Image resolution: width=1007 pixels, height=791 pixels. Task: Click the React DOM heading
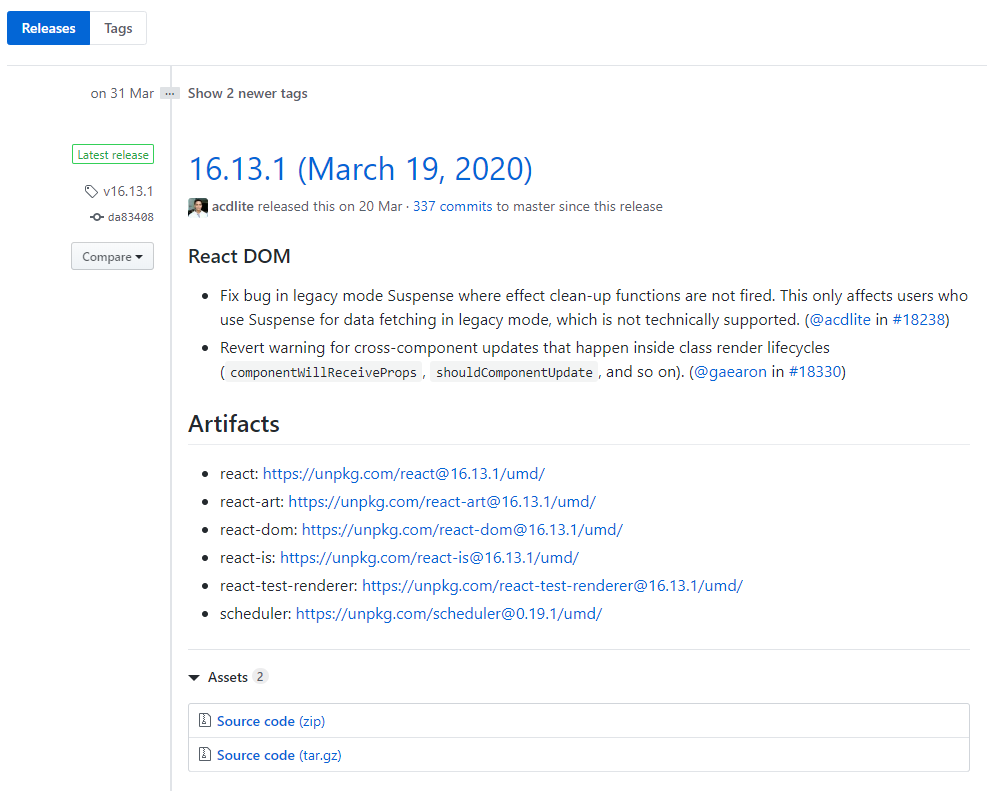point(239,256)
